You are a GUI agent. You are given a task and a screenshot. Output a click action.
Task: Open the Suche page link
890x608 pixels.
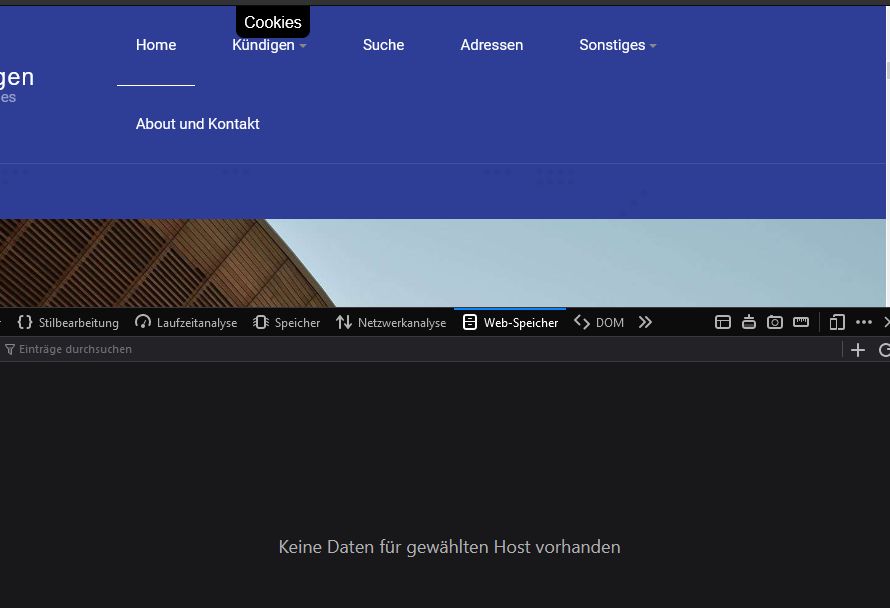(383, 45)
